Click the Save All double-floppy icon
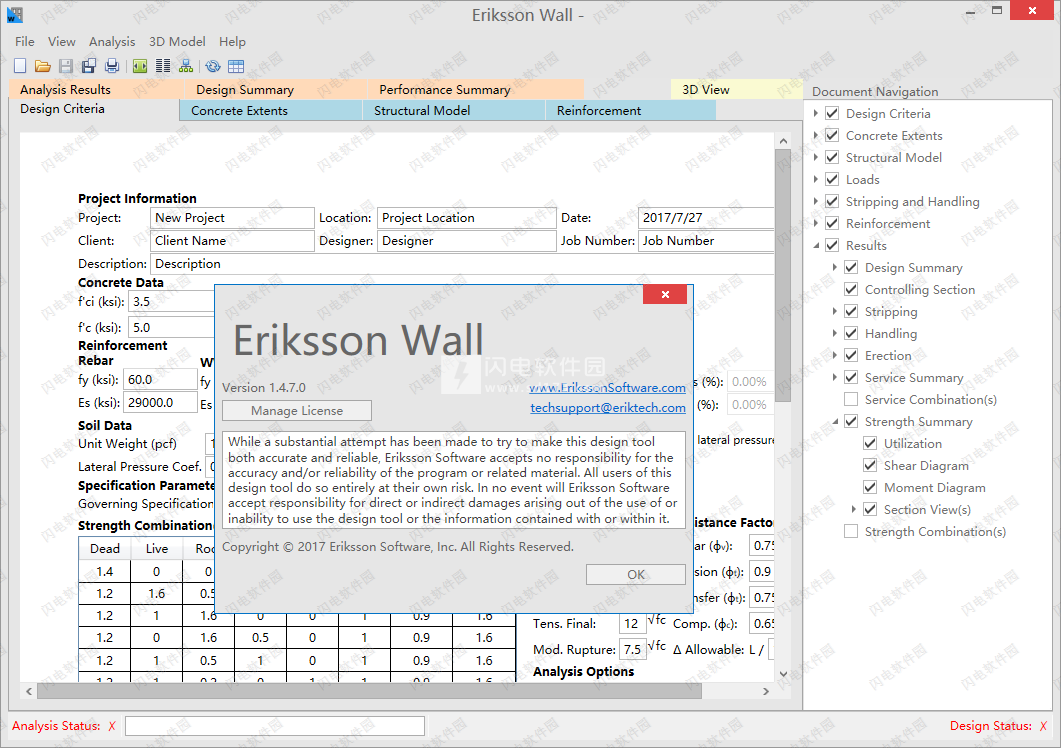 point(88,66)
